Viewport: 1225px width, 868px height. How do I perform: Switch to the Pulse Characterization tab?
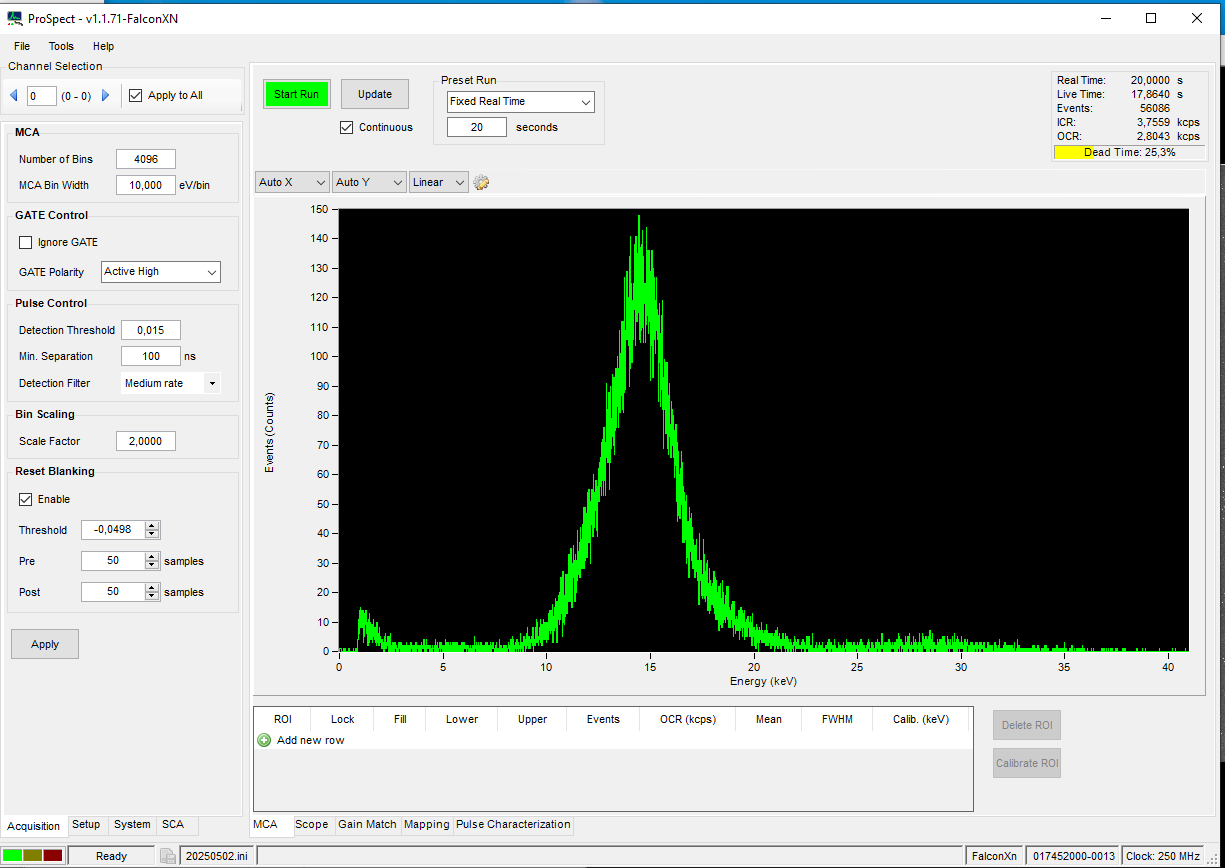point(513,825)
